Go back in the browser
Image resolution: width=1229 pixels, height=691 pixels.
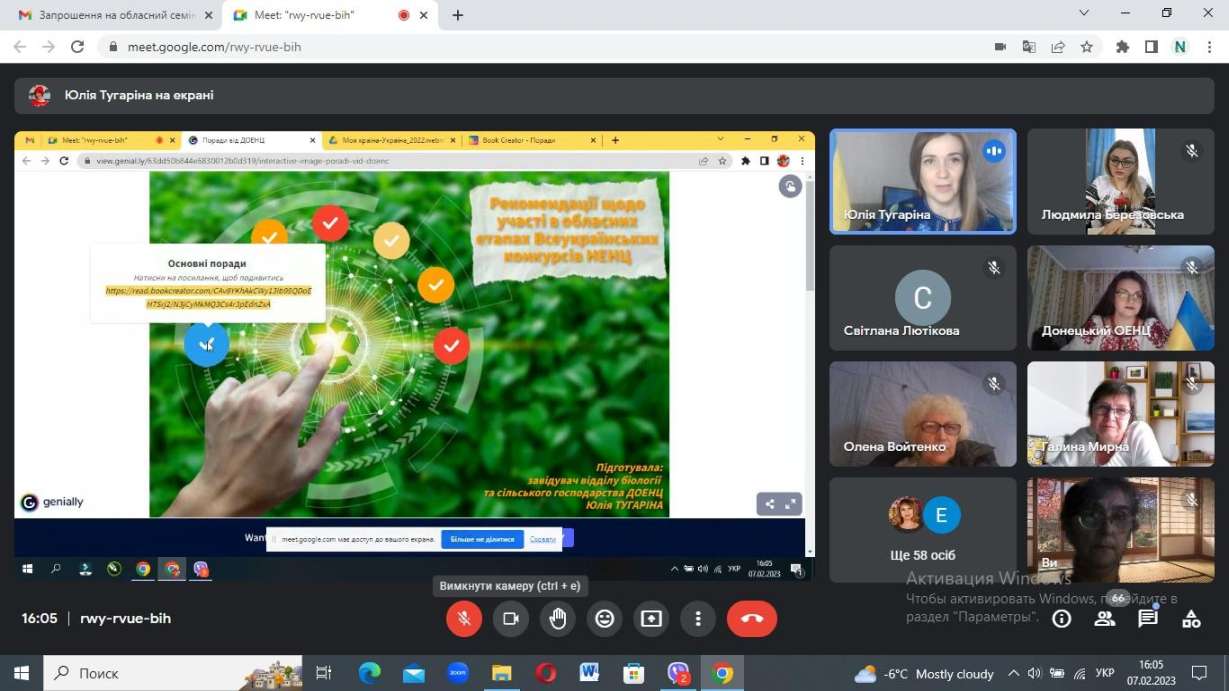(20, 47)
